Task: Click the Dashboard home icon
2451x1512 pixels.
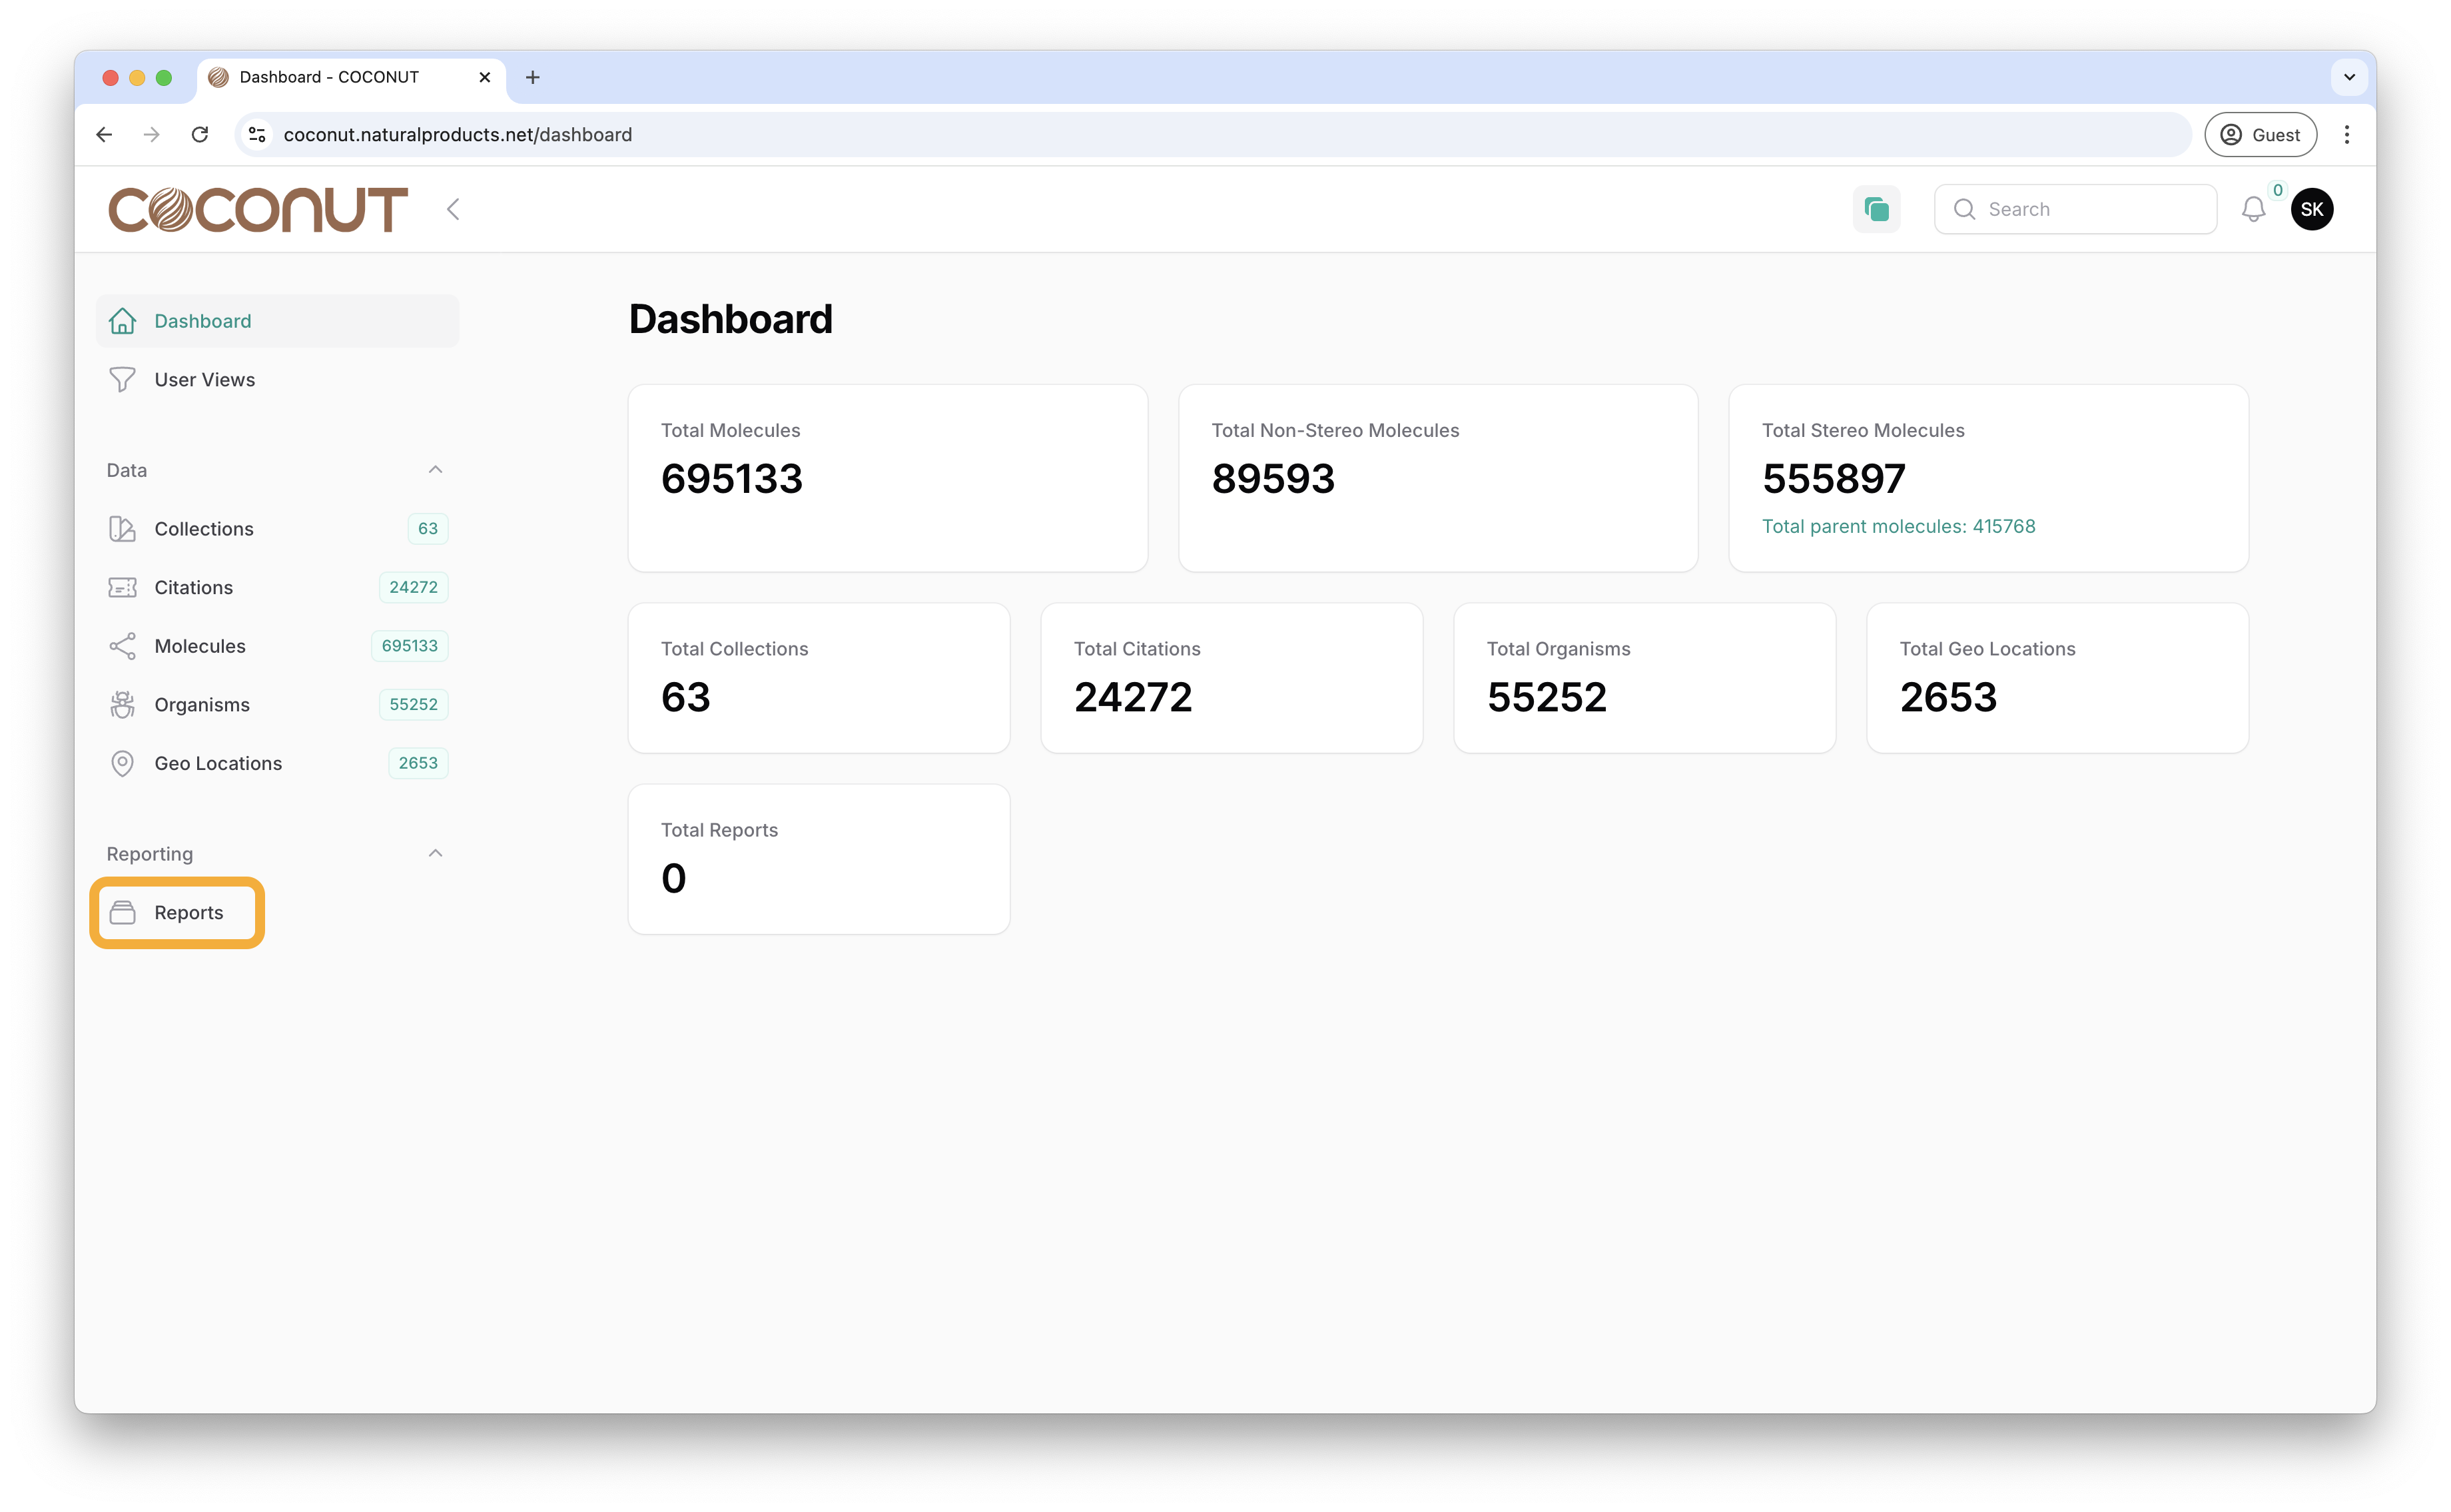Action: 122,321
